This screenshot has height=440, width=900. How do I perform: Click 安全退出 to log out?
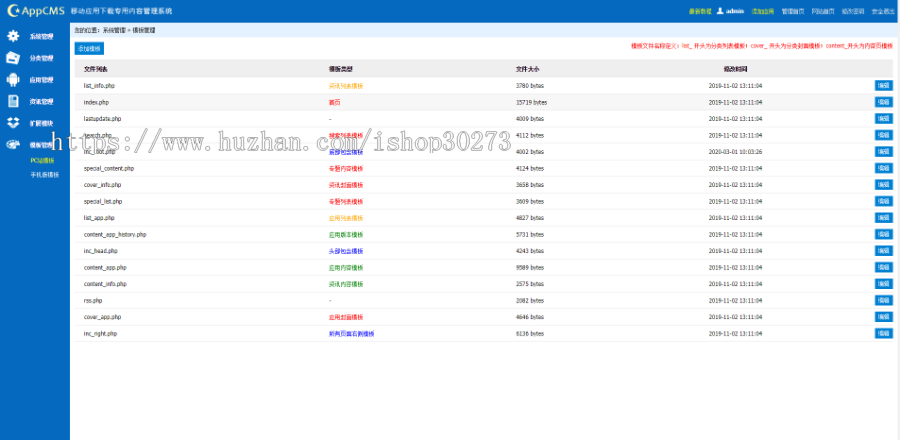[882, 11]
